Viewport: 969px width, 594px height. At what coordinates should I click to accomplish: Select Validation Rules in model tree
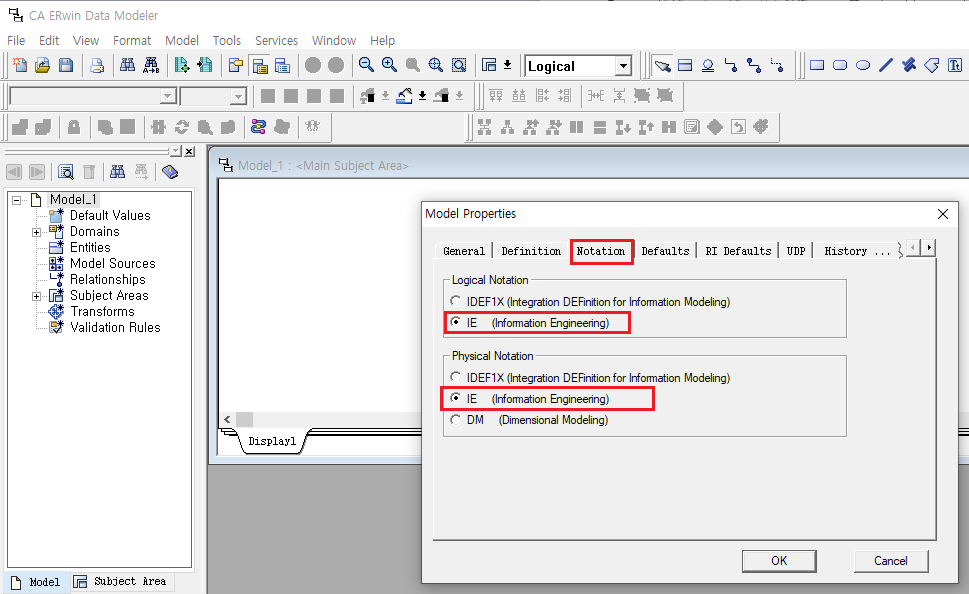(115, 328)
